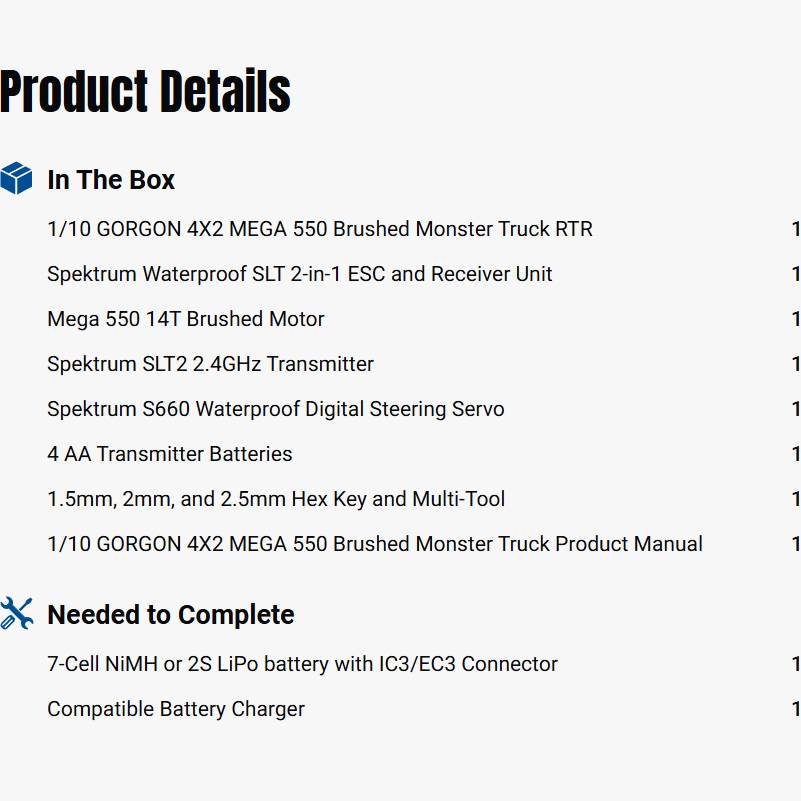This screenshot has width=801, height=801.
Task: Select the Mega 550 14T Brushed Motor item
Action: tap(186, 319)
